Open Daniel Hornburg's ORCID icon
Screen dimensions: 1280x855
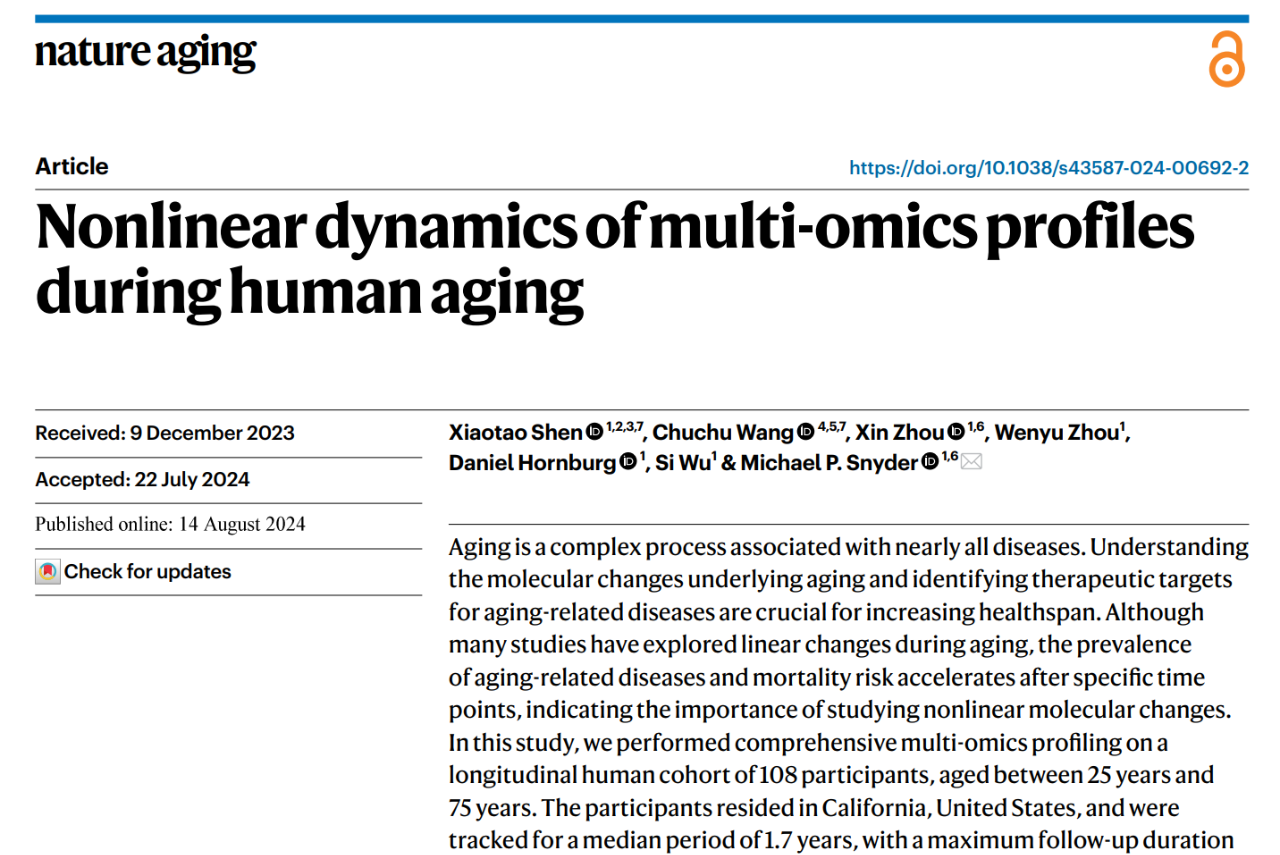(628, 462)
